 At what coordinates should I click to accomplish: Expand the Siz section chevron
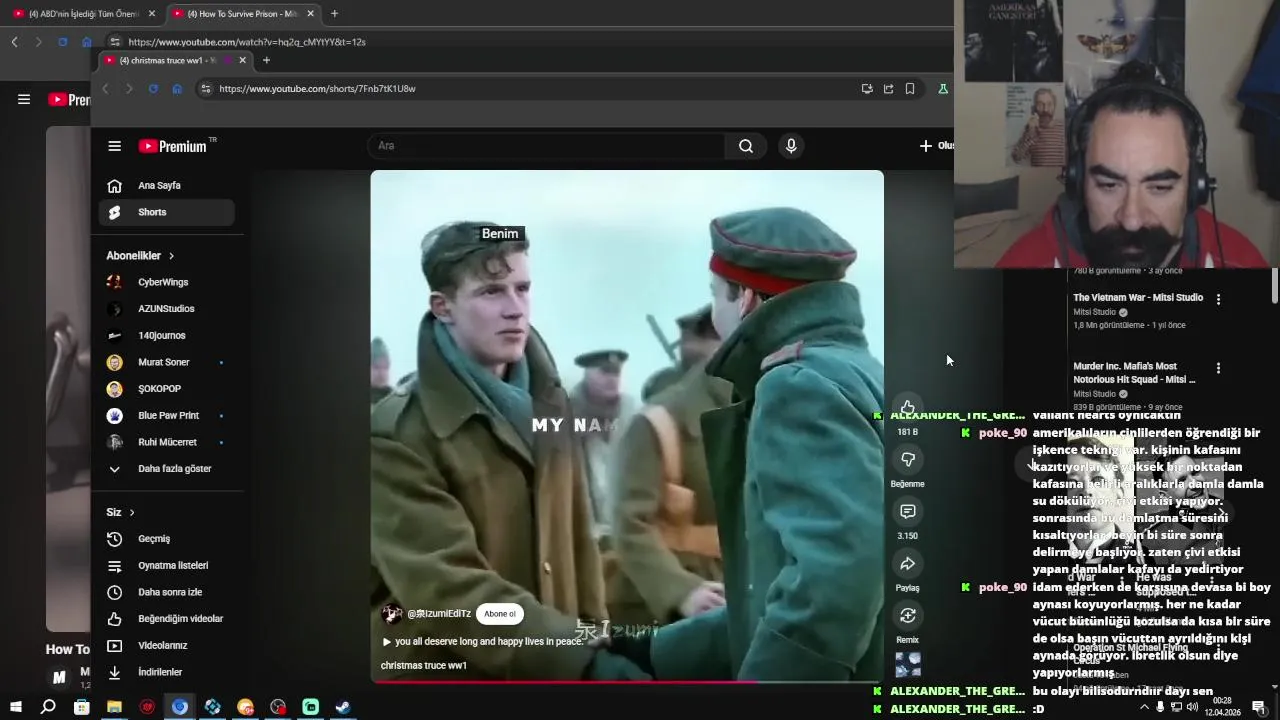pos(131,513)
